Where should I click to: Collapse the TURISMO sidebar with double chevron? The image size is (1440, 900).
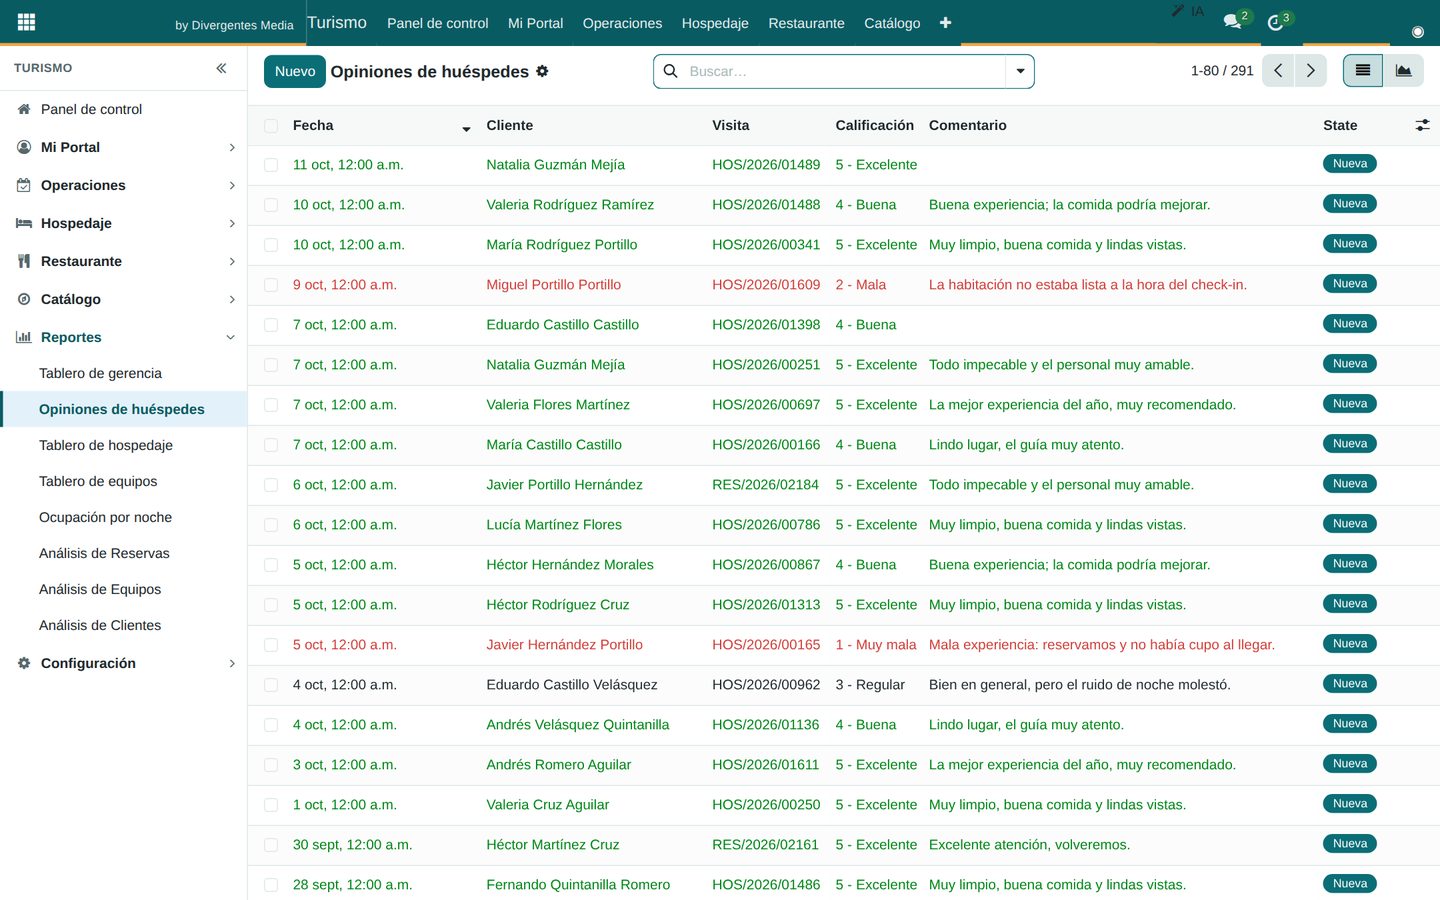tap(221, 68)
